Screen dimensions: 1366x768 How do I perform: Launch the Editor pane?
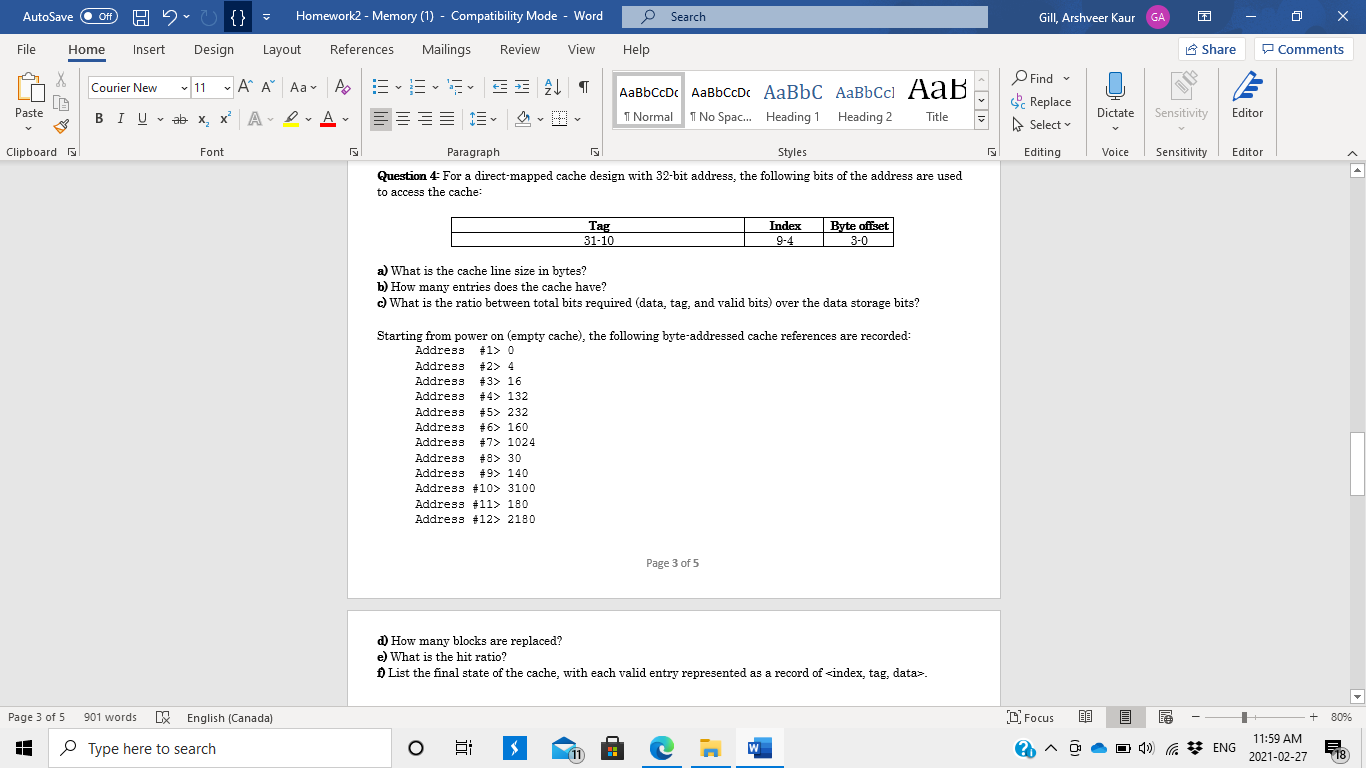pos(1247,97)
